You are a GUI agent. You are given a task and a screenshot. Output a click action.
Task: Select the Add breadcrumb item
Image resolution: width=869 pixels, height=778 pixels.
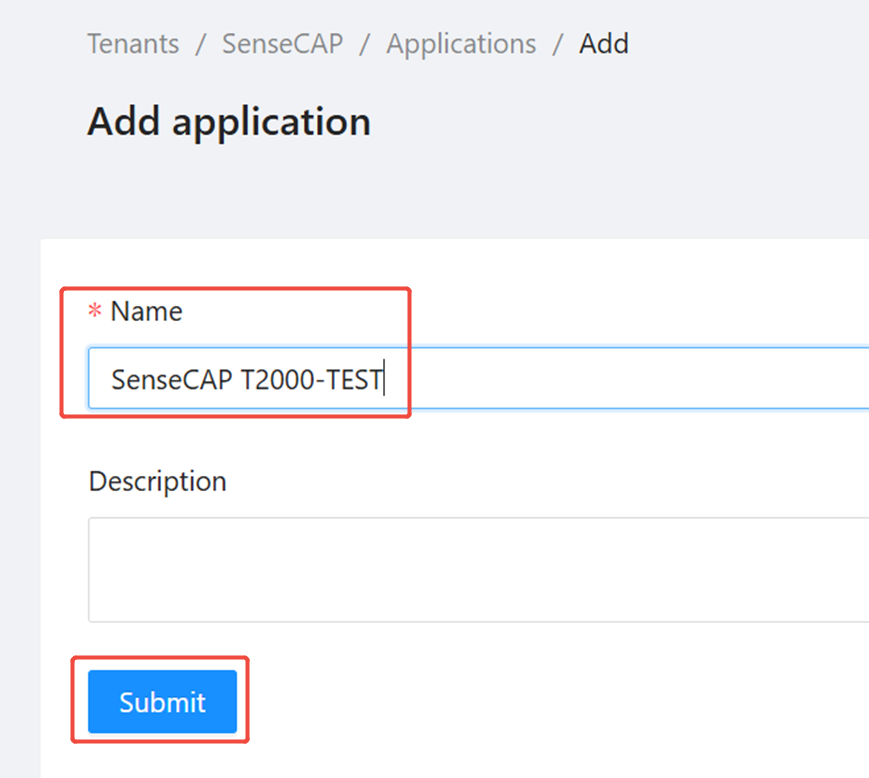click(604, 44)
